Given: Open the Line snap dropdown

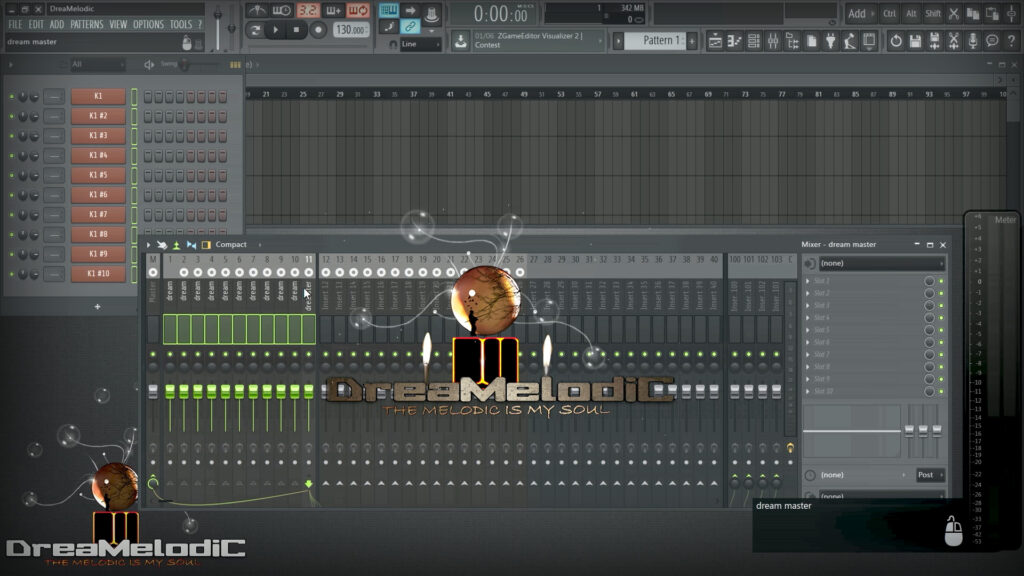Looking at the screenshot, I should [420, 44].
